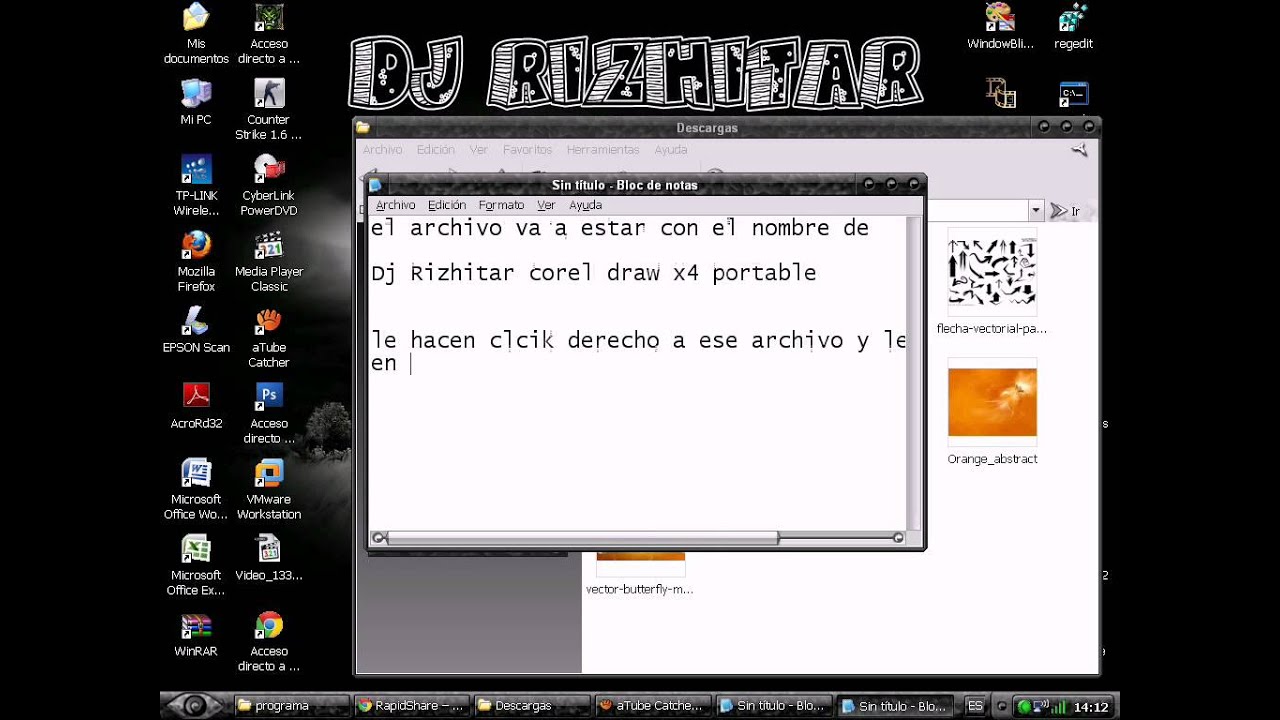The image size is (1280, 720).
Task: Click ES language indicator in tray
Action: [975, 706]
